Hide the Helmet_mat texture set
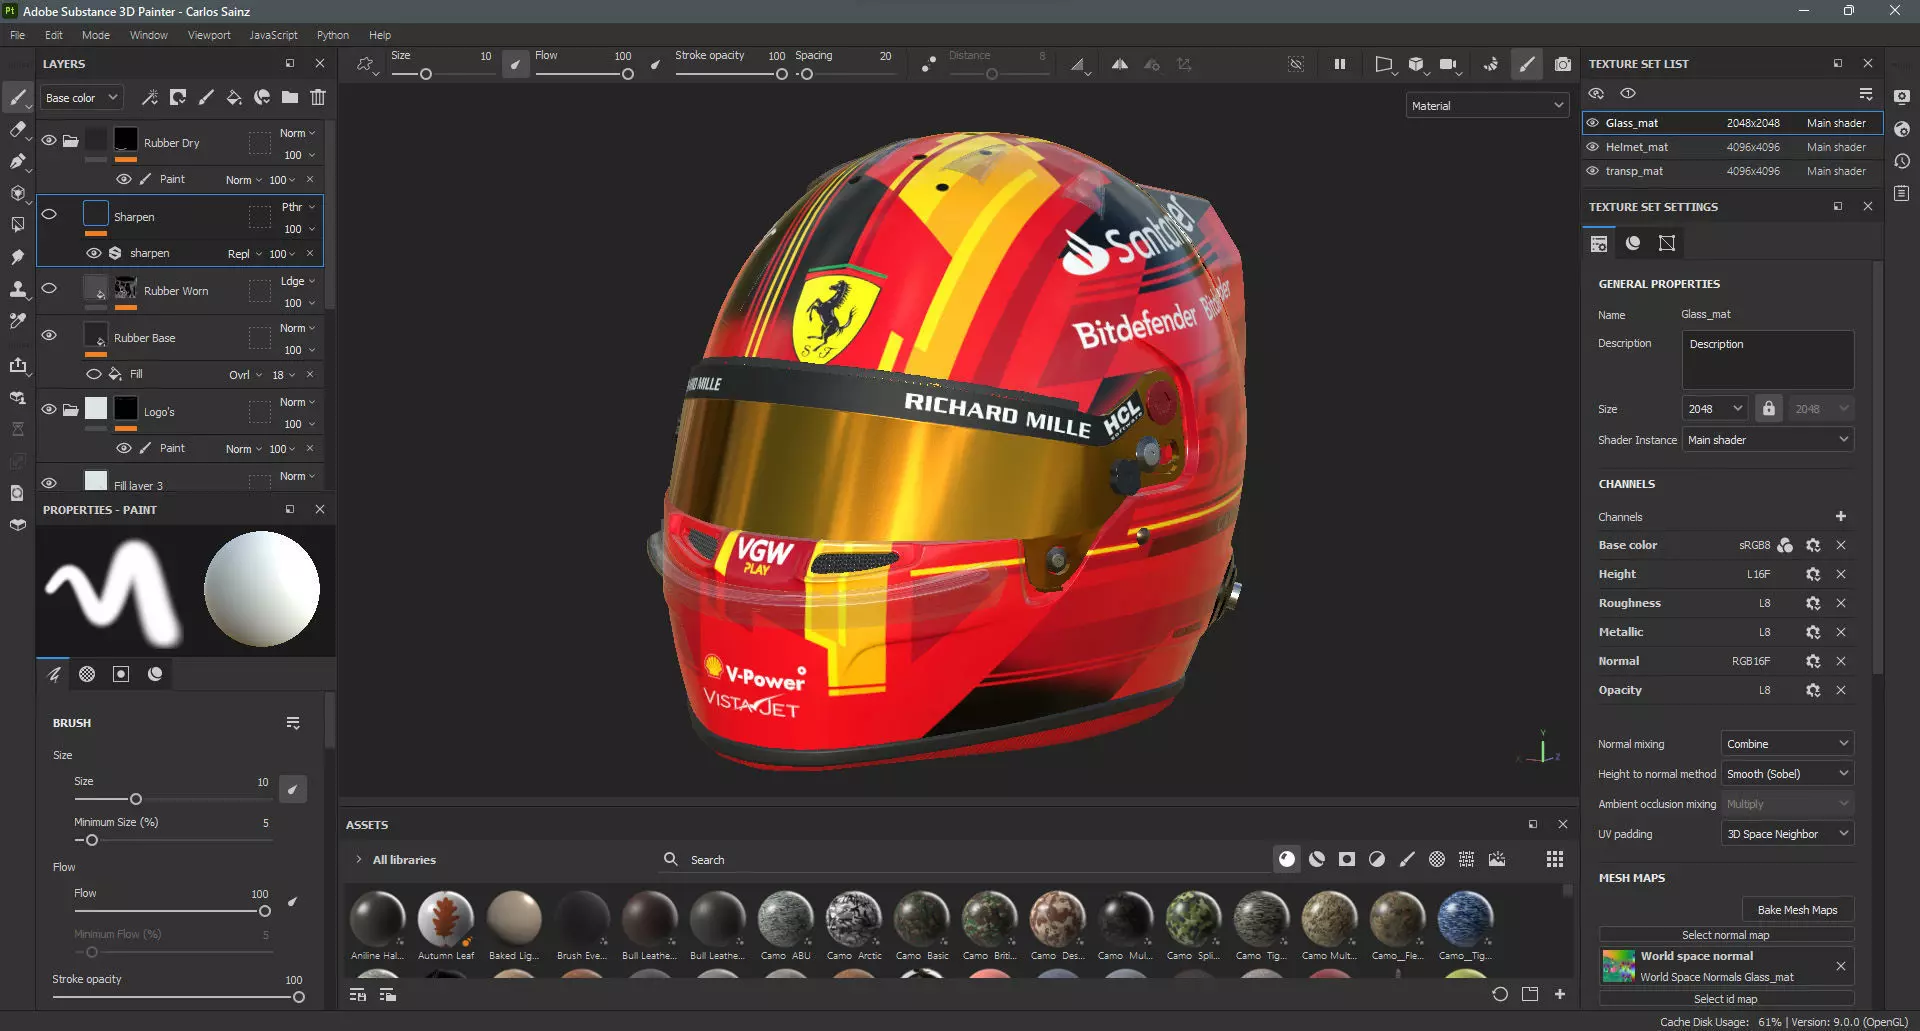This screenshot has width=1920, height=1031. [x=1593, y=147]
